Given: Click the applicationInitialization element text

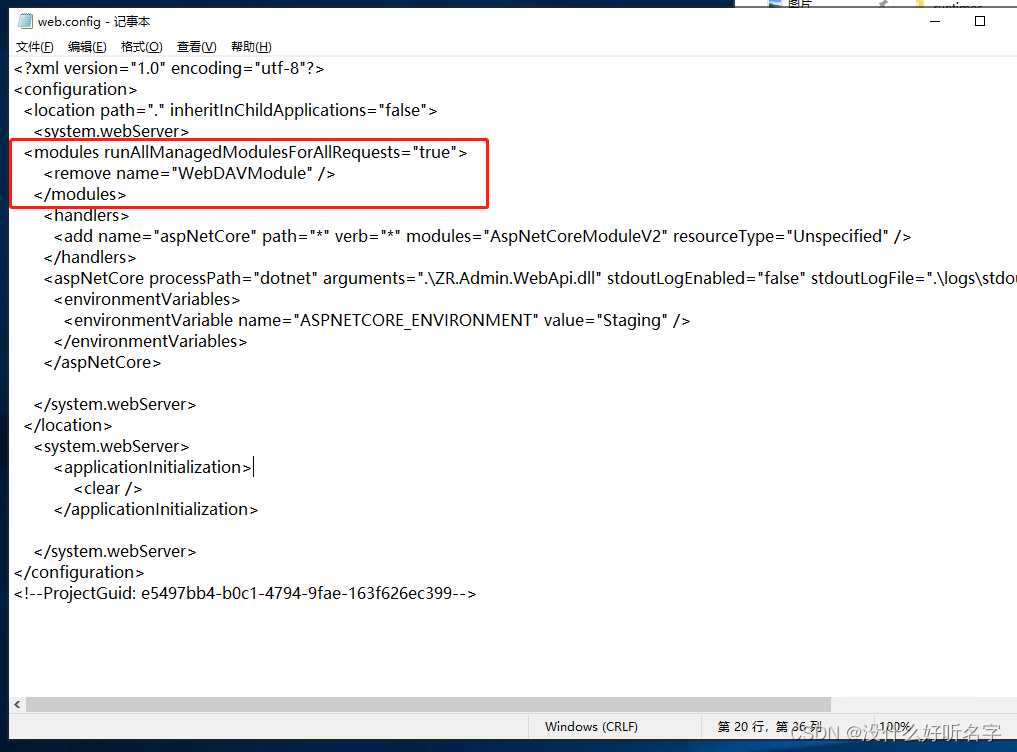Looking at the screenshot, I should [x=152, y=466].
